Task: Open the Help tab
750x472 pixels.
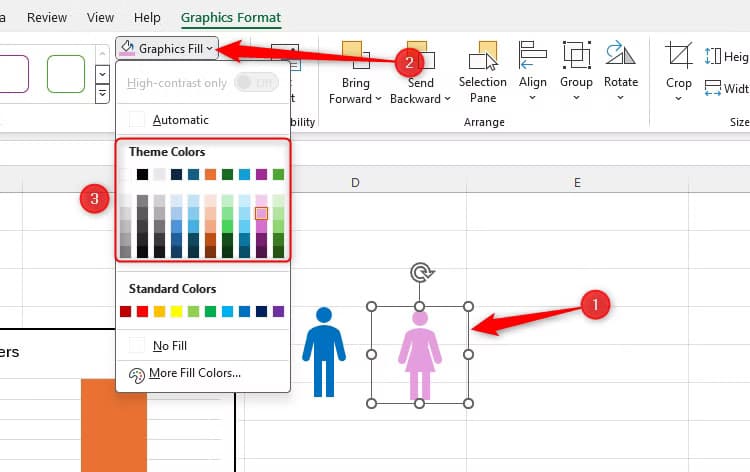Action: [x=147, y=18]
